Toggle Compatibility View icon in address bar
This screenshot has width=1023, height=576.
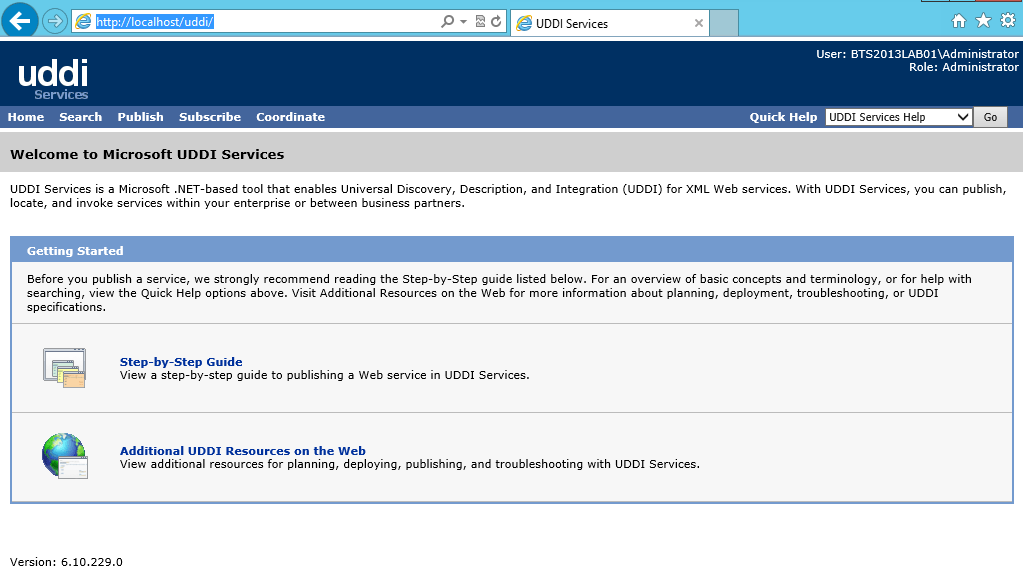coord(480,21)
